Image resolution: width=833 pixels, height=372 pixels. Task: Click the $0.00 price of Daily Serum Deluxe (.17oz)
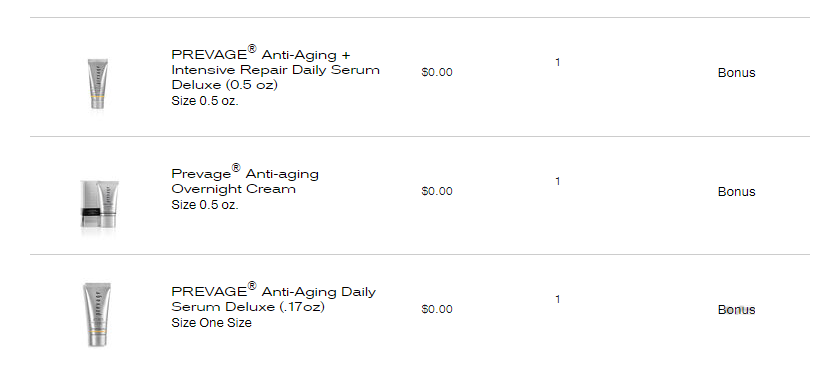tap(437, 309)
